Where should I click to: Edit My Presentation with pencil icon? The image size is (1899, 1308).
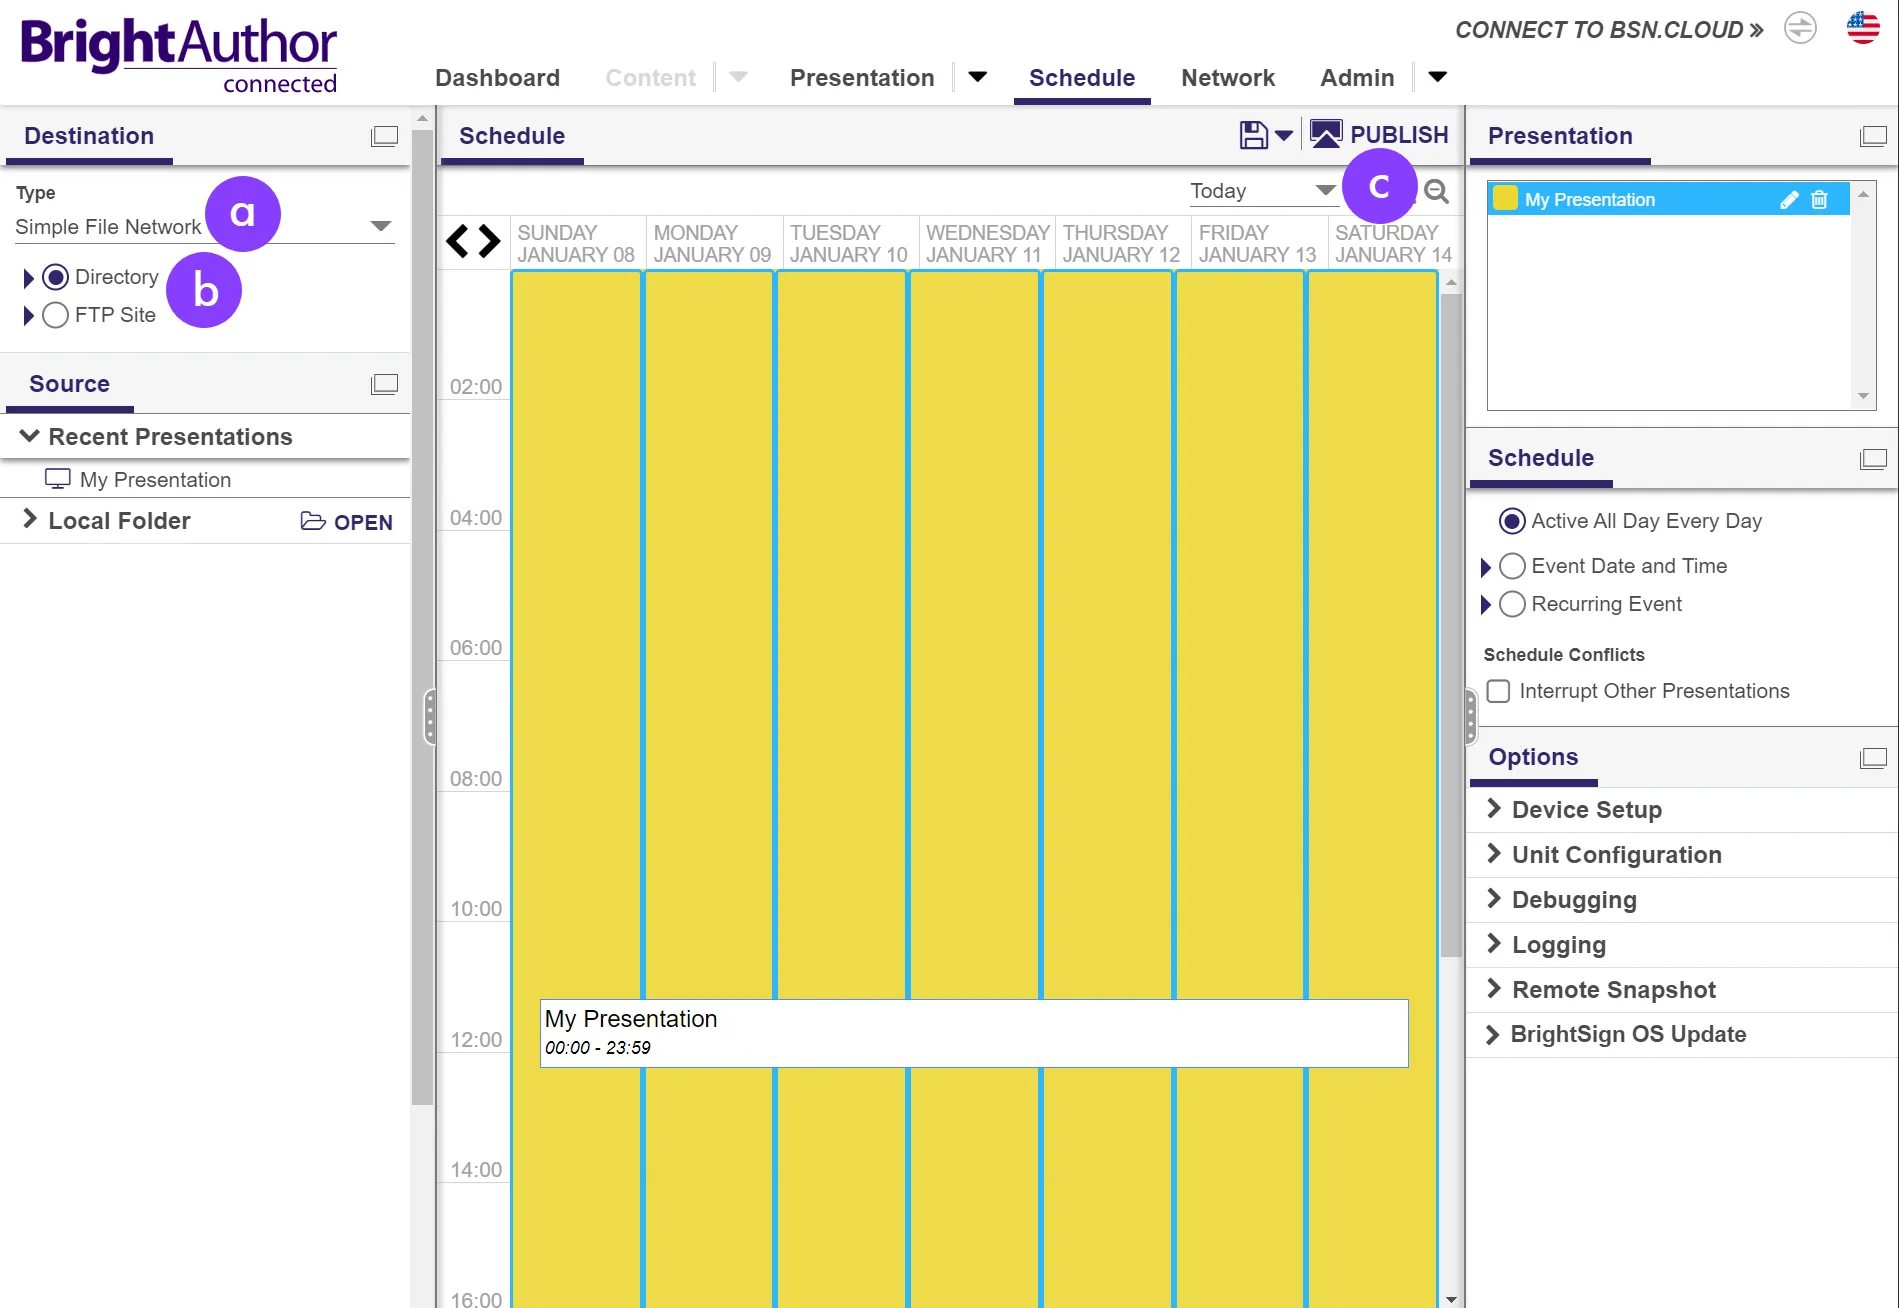(x=1789, y=200)
